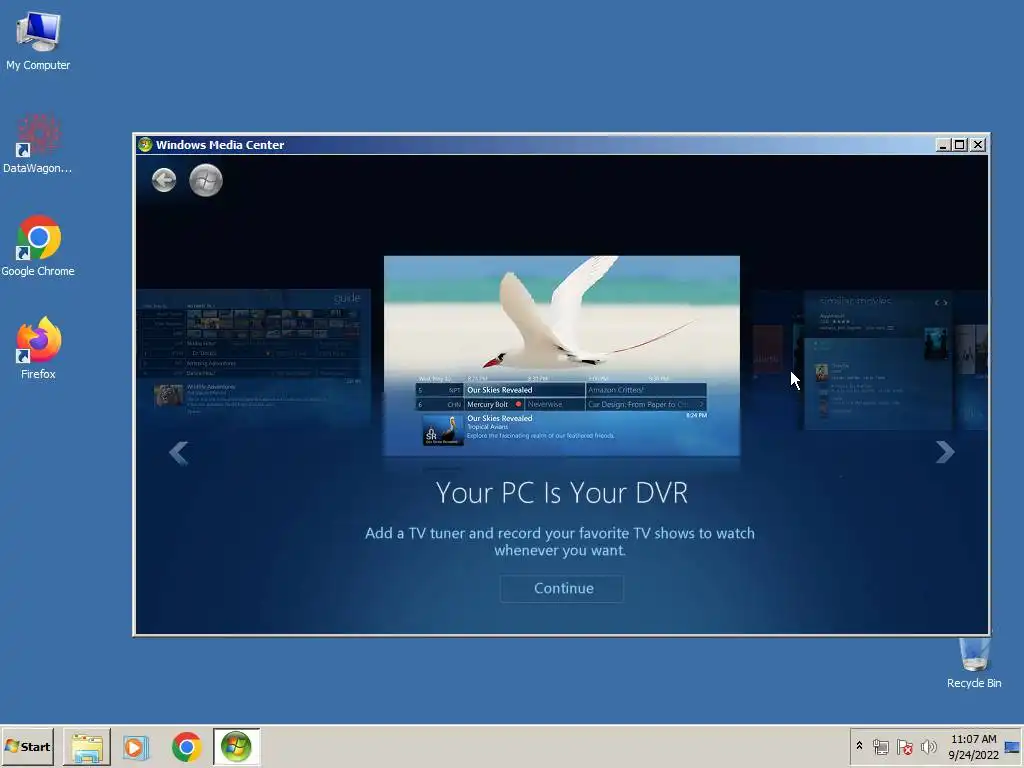Open Windows Explorer from the taskbar
Viewport: 1024px width, 768px height.
pos(87,746)
